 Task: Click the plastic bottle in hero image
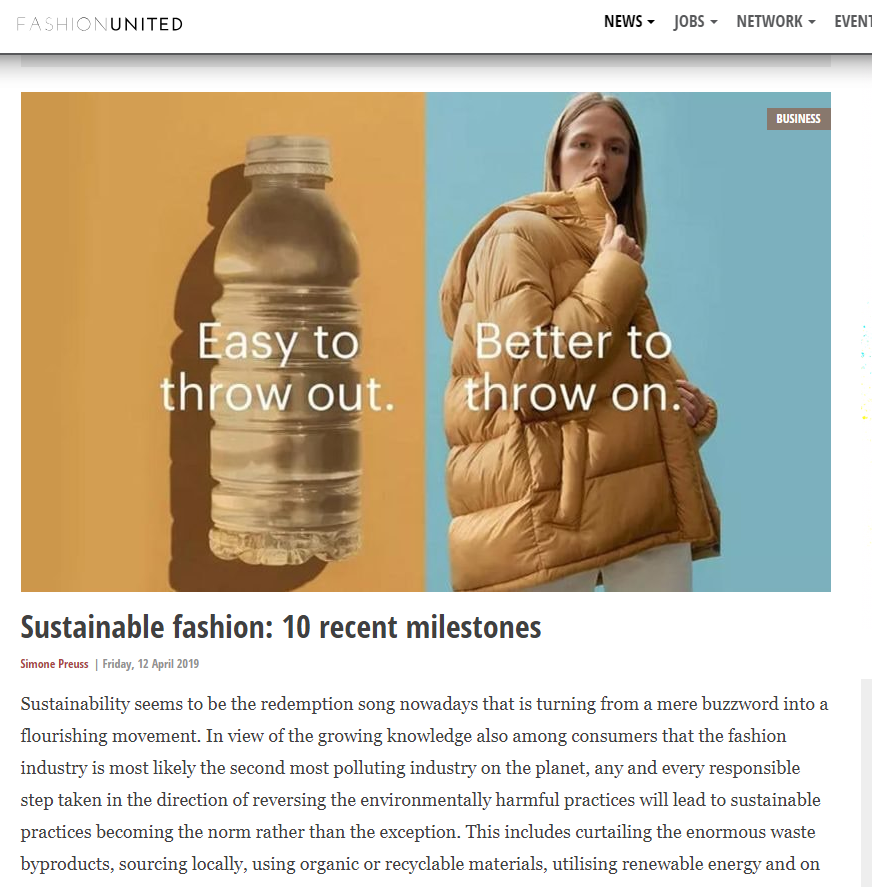(x=286, y=351)
